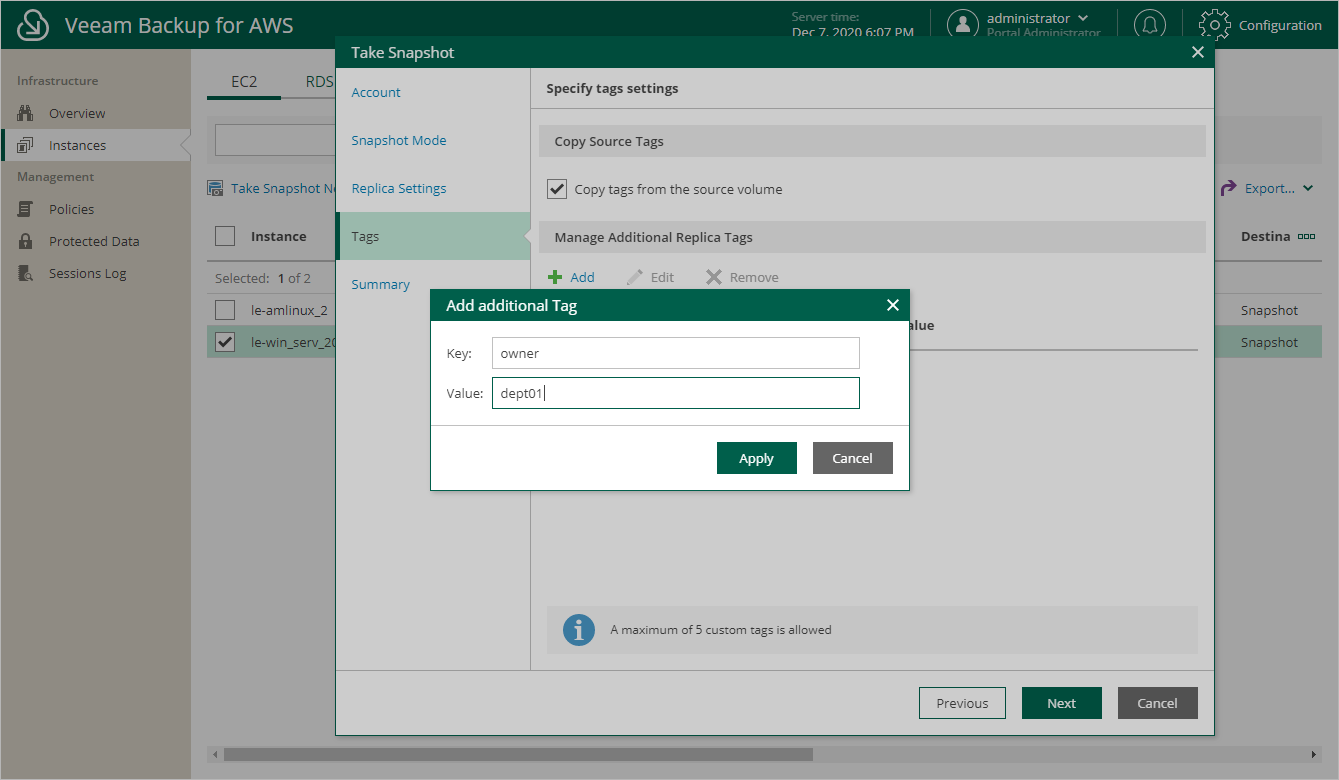Go to the Account wizard step
Image resolution: width=1339 pixels, height=780 pixels.
(x=376, y=92)
